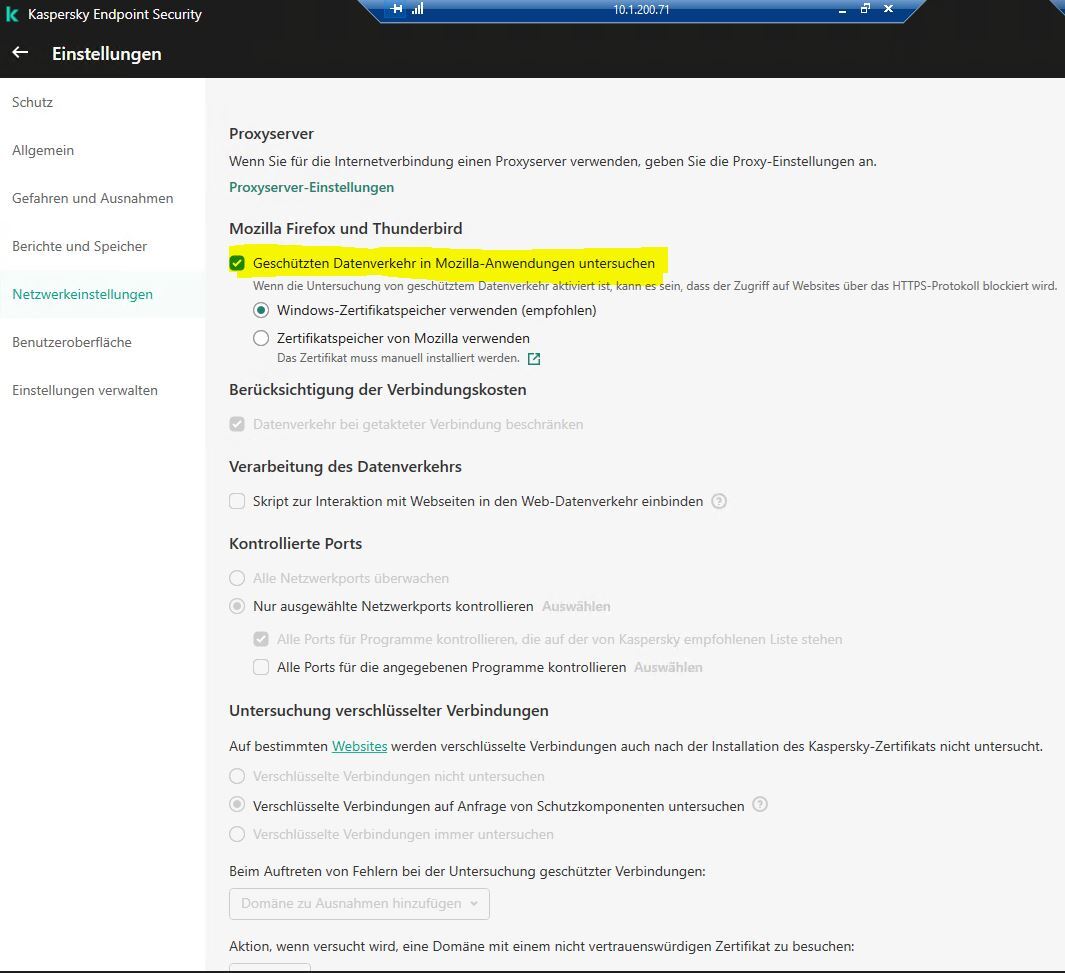1065x973 pixels.
Task: Open Benutzeroberfläche settings
Action: (71, 342)
